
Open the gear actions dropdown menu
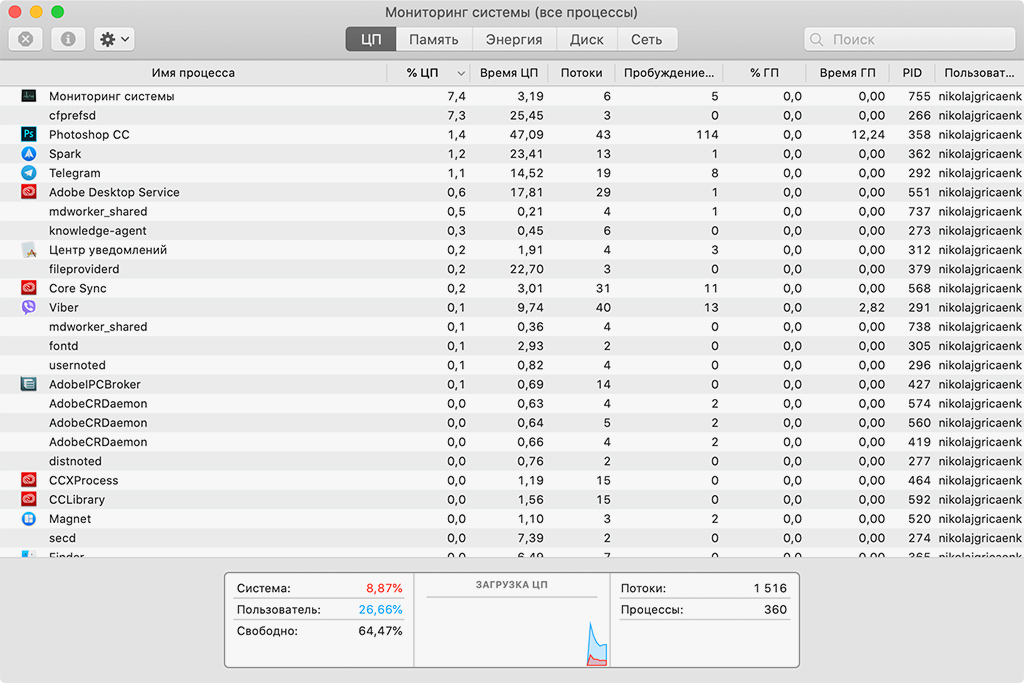[114, 39]
